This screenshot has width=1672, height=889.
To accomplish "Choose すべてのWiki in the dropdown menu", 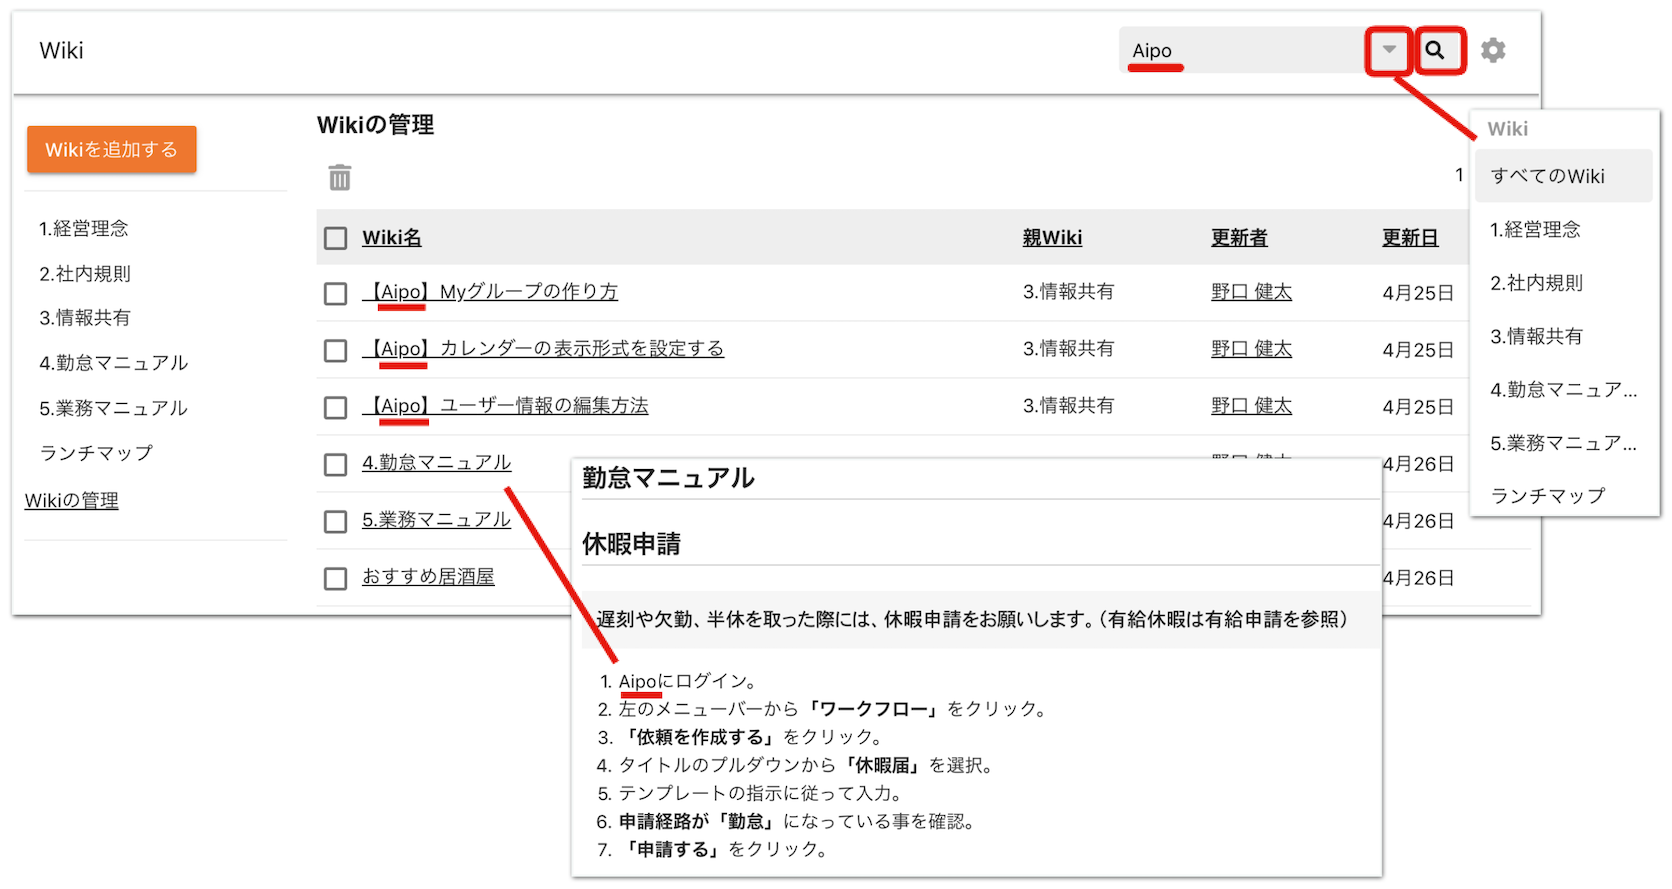I will (1563, 176).
